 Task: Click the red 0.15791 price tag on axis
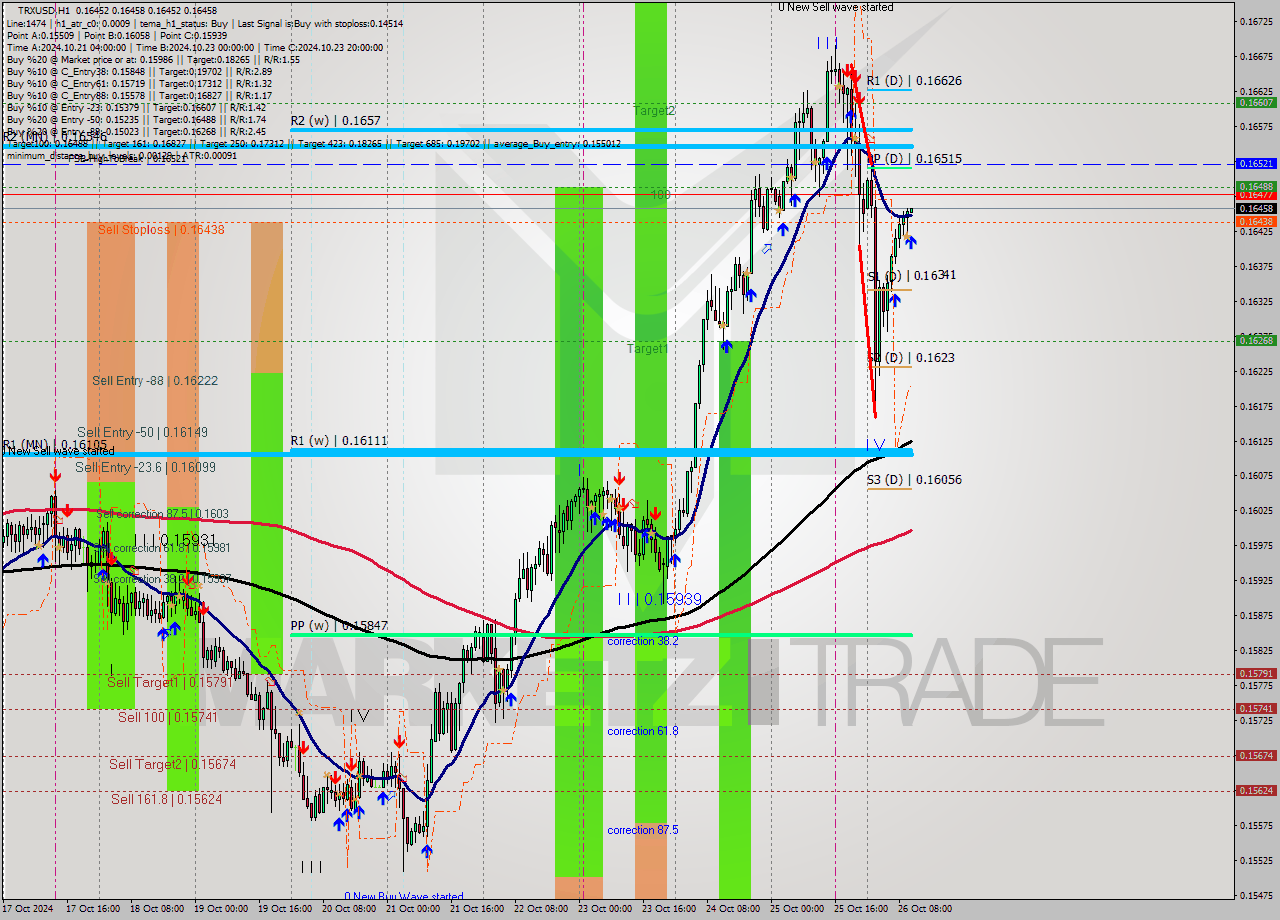1256,673
